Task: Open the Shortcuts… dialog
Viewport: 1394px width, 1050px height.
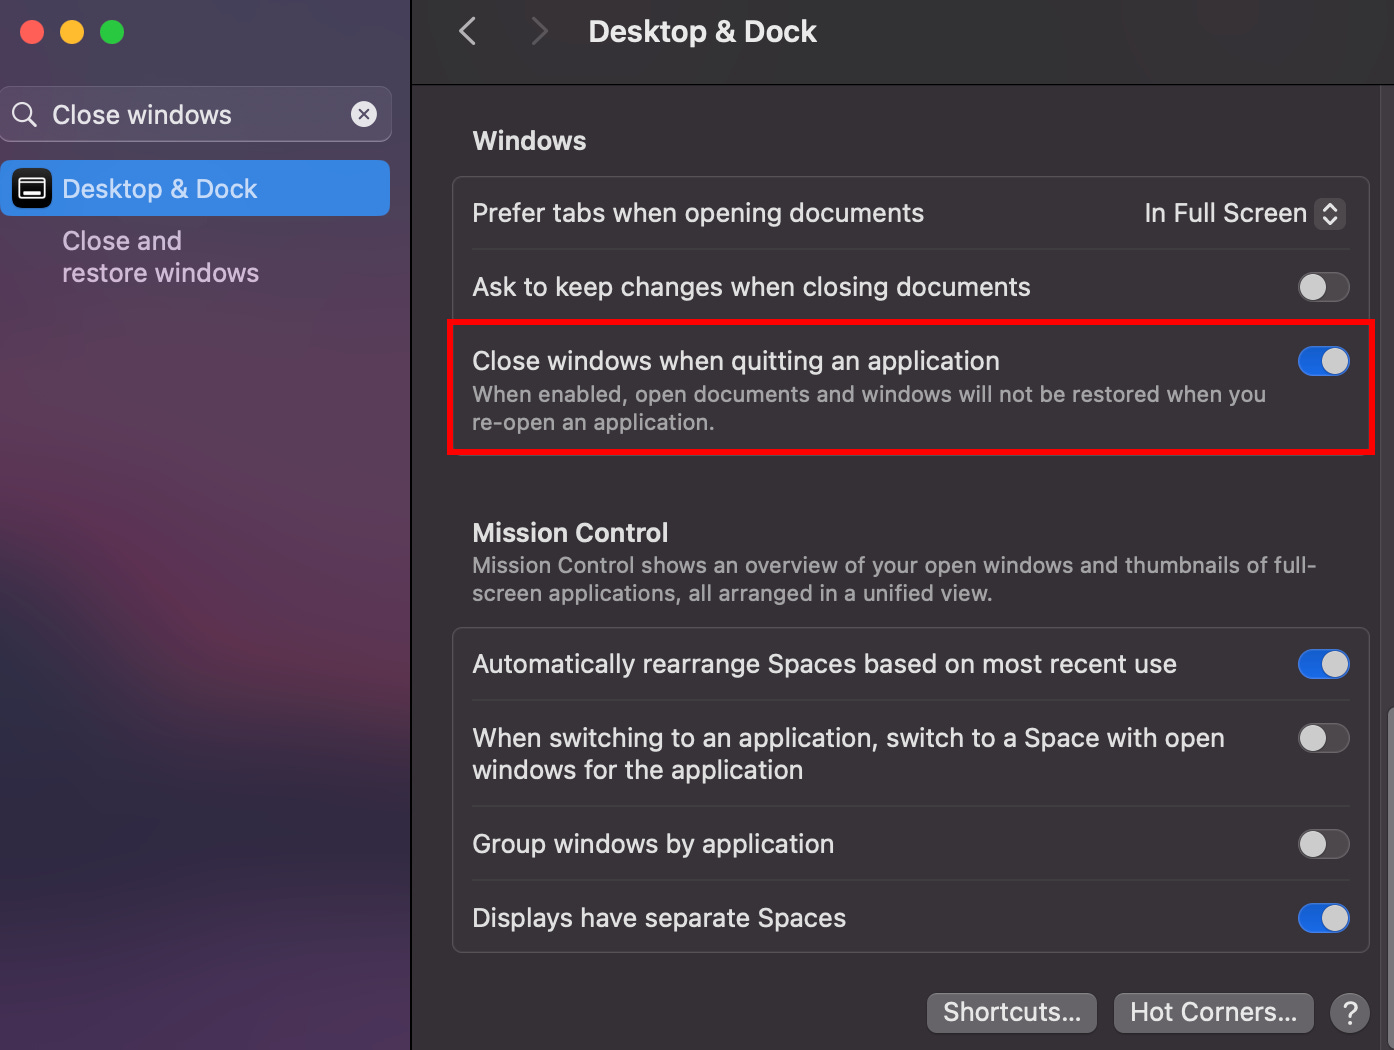Action: pos(1012,1012)
